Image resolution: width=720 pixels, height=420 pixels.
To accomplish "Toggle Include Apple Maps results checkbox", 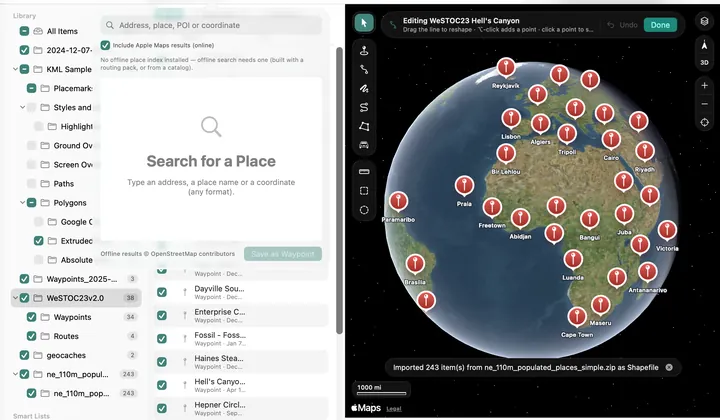I will [105, 45].
